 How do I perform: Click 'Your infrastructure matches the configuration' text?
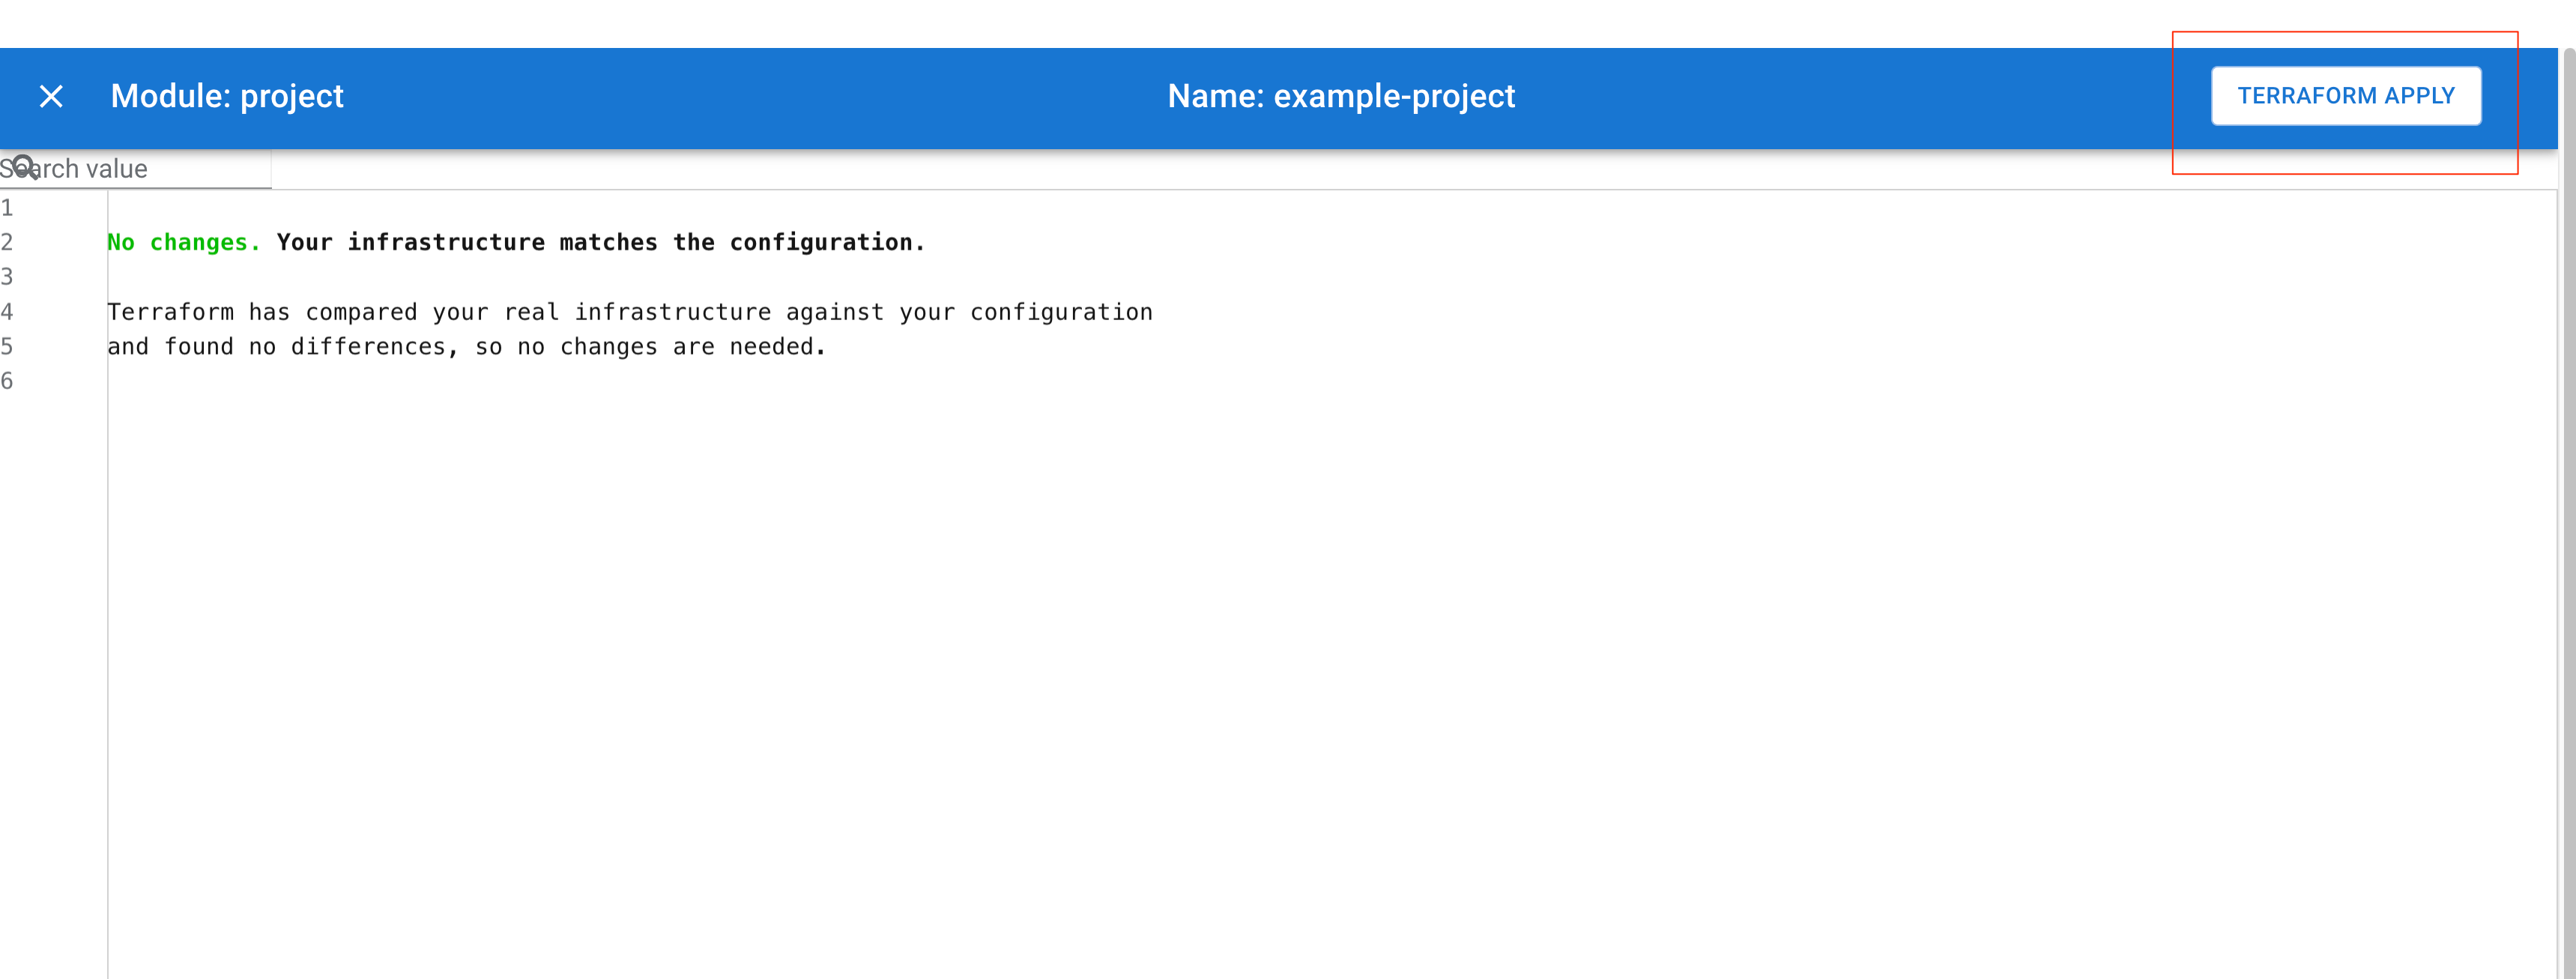pyautogui.click(x=600, y=241)
